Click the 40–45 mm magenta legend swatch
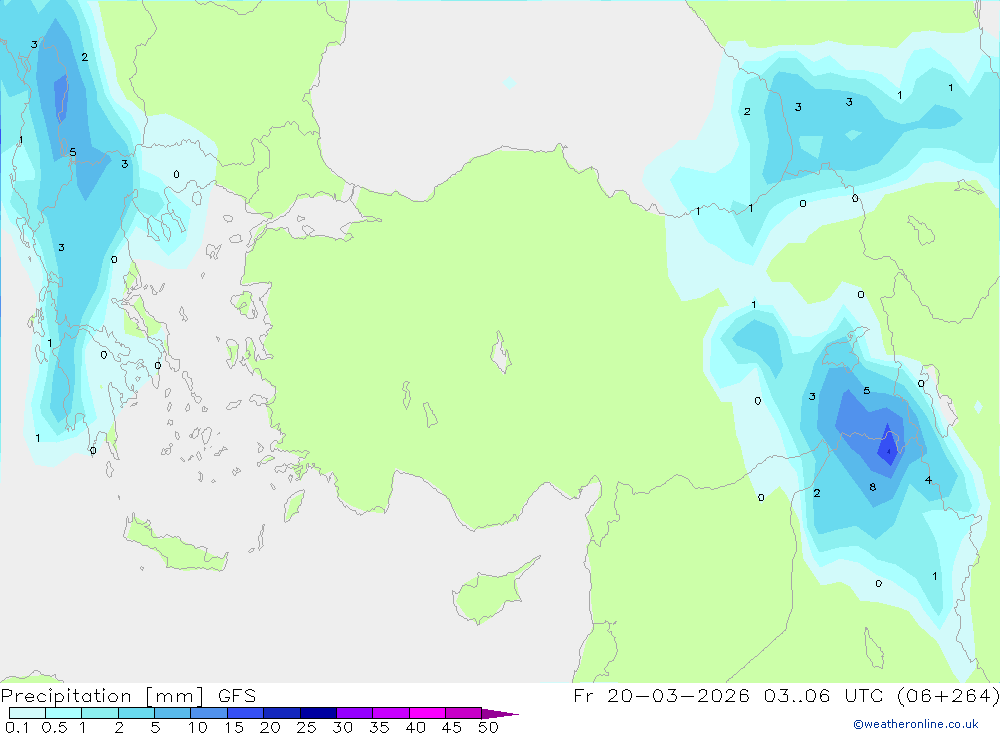 pyautogui.click(x=427, y=713)
